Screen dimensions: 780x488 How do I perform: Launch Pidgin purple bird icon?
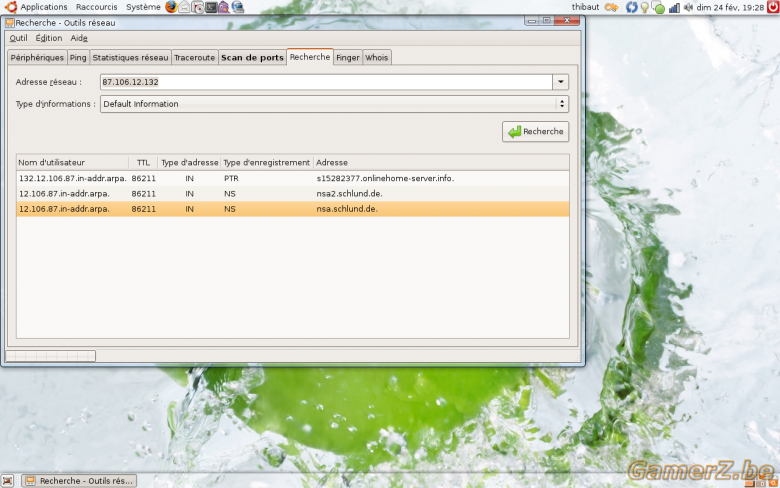click(224, 7)
